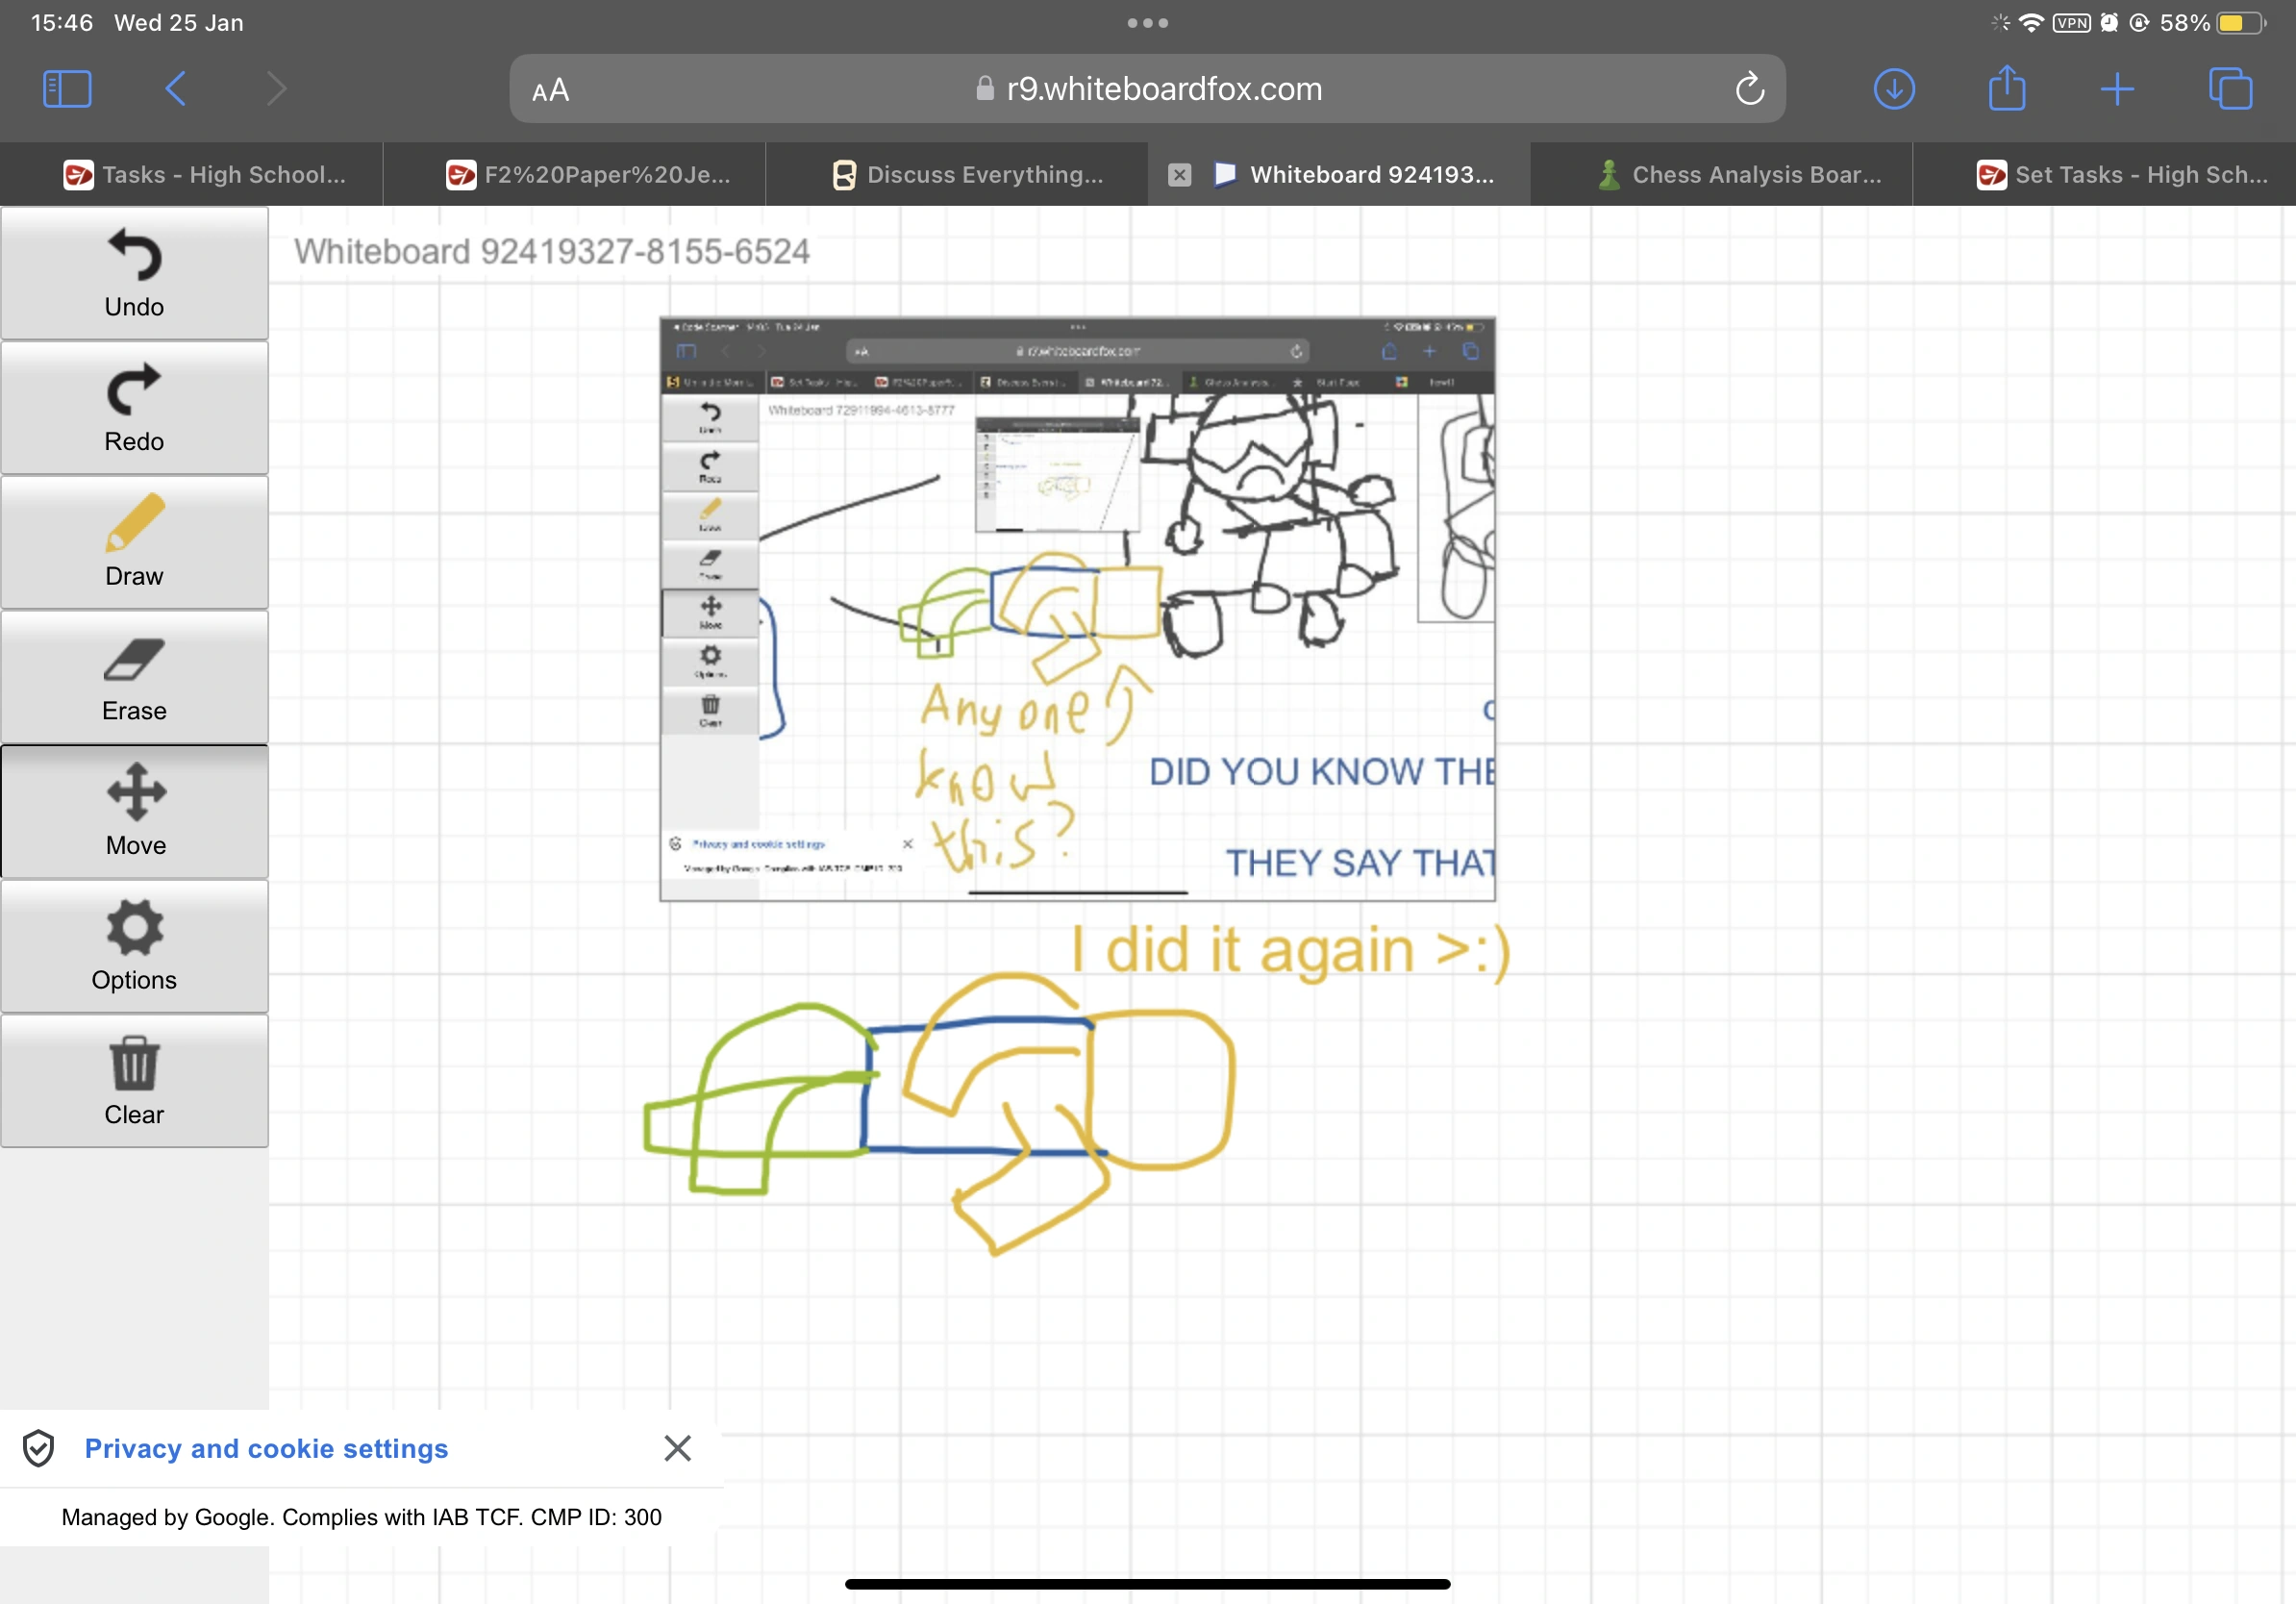This screenshot has width=2296, height=1604.
Task: Open the AA reader view menu
Action: click(x=550, y=91)
